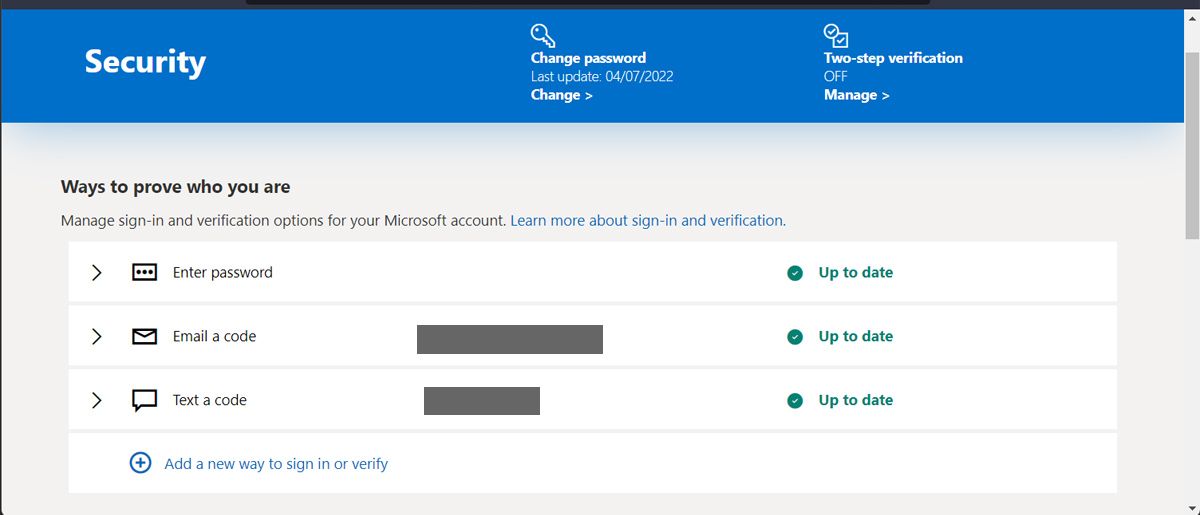1200x515 pixels.
Task: Open Manage two-step verification
Action: click(856, 95)
